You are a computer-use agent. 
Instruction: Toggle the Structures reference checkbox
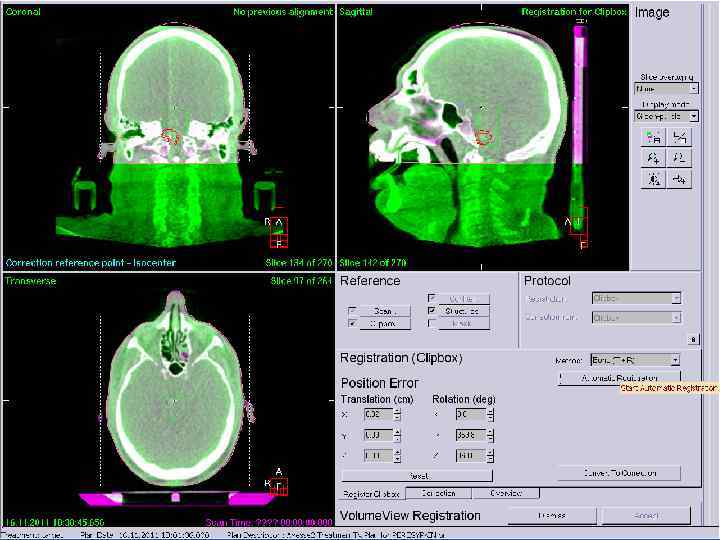[432, 311]
